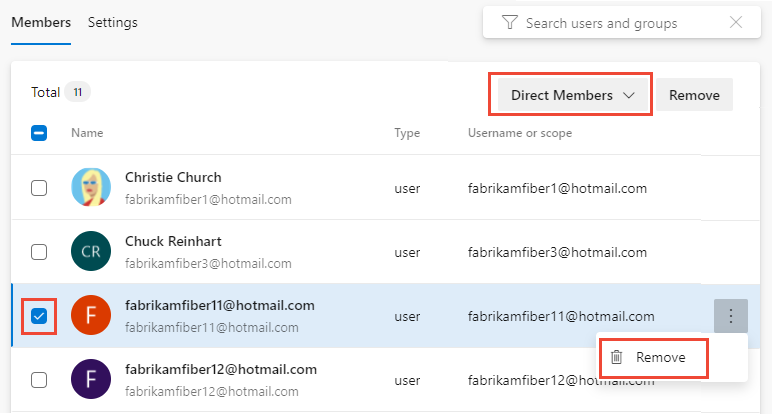Tick the checkbox for fabrikamfiber12
The height and width of the screenshot is (414, 772).
(x=39, y=380)
